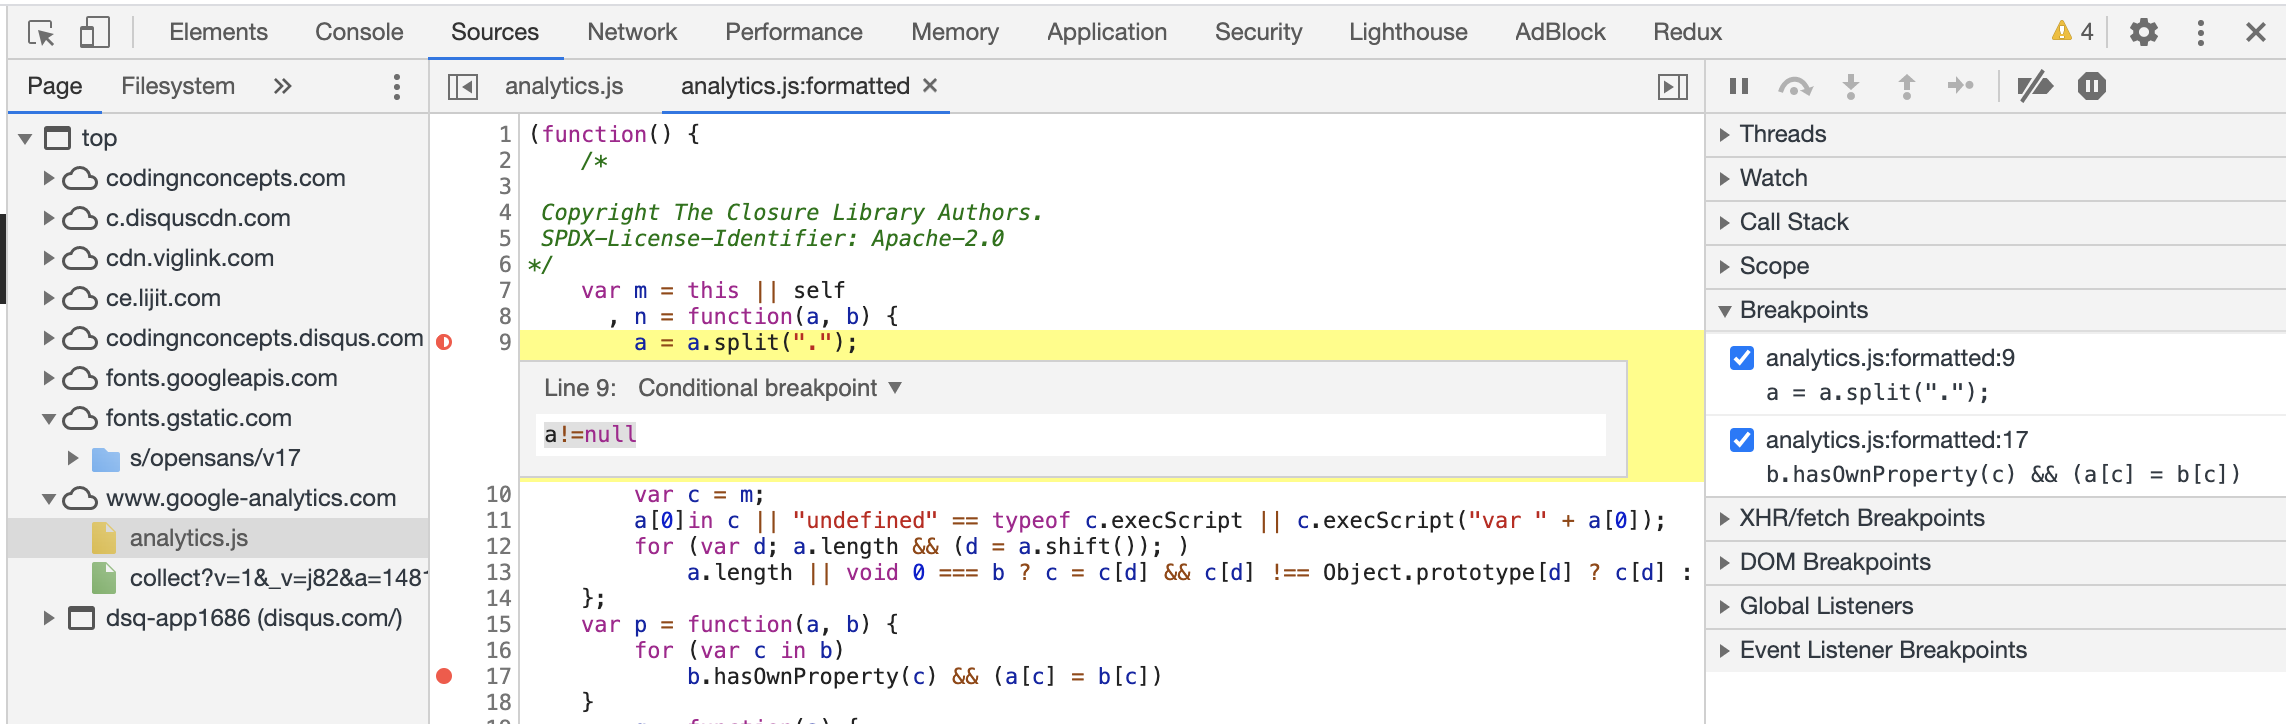Deactivate all breakpoints
Viewport: 2286px width, 724px height.
[2035, 87]
